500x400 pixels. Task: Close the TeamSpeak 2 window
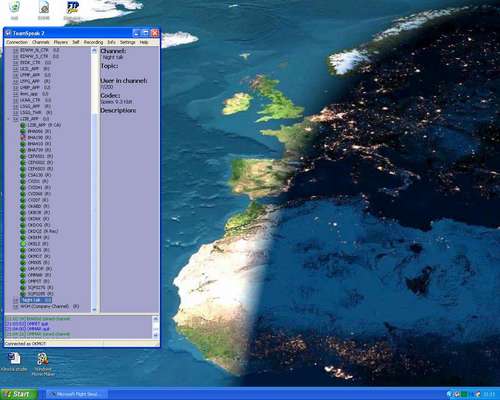click(155, 33)
